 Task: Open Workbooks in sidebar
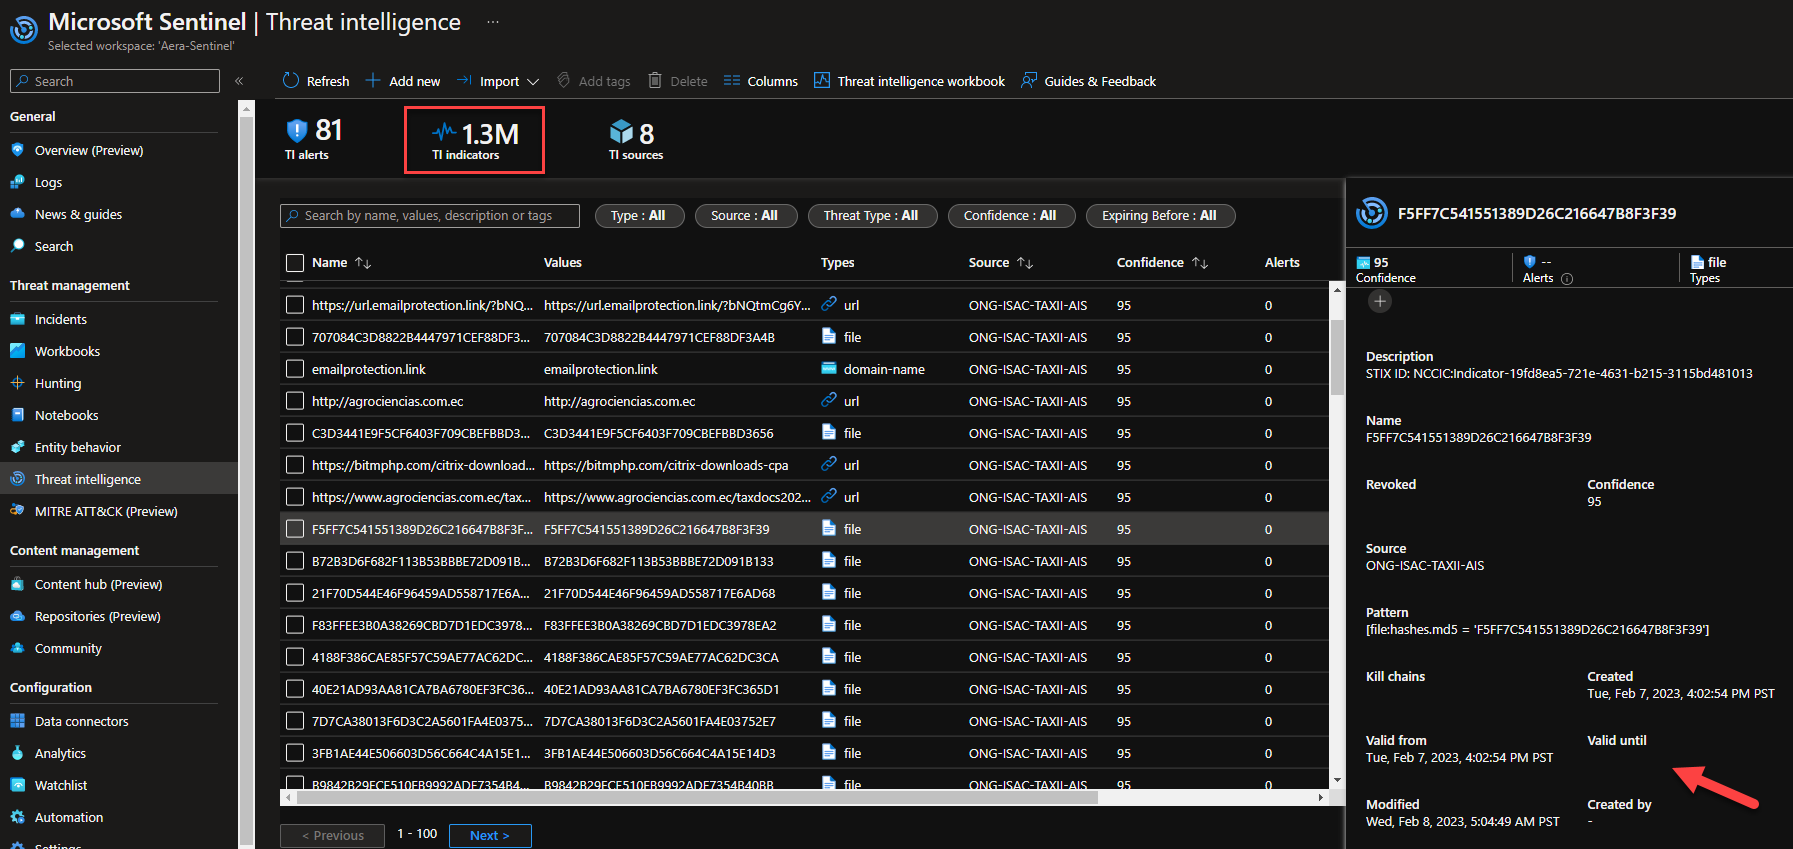[x=67, y=351]
